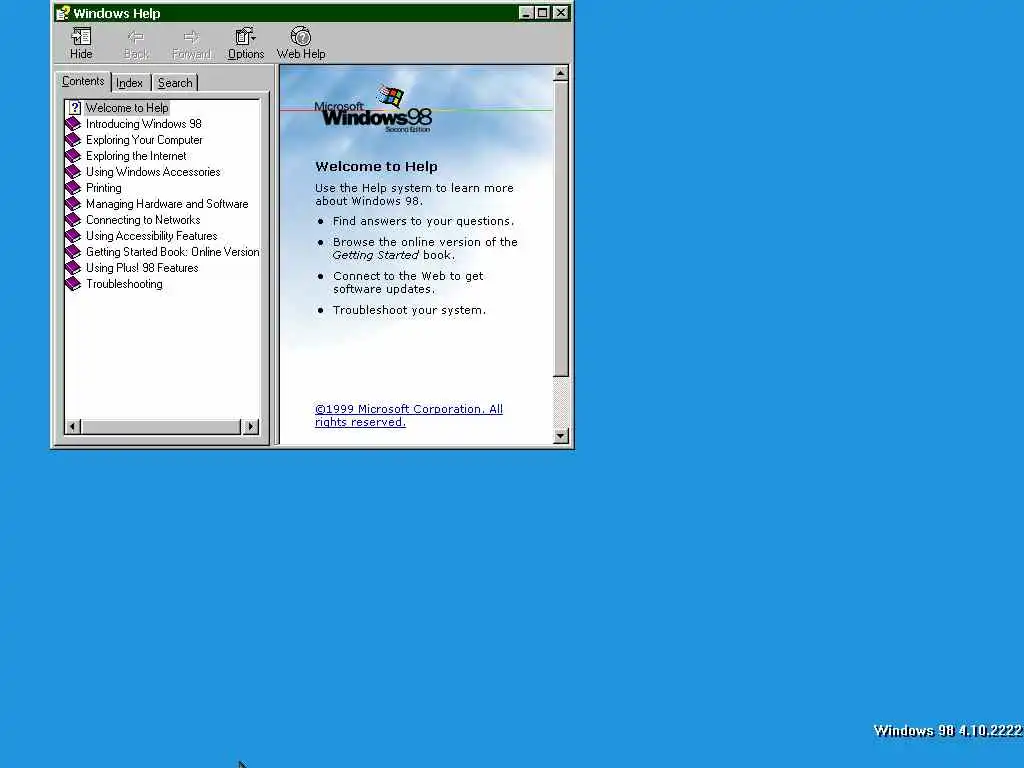Click the contents pane horizontal scrollbar thumb
The height and width of the screenshot is (768, 1024).
click(x=161, y=426)
